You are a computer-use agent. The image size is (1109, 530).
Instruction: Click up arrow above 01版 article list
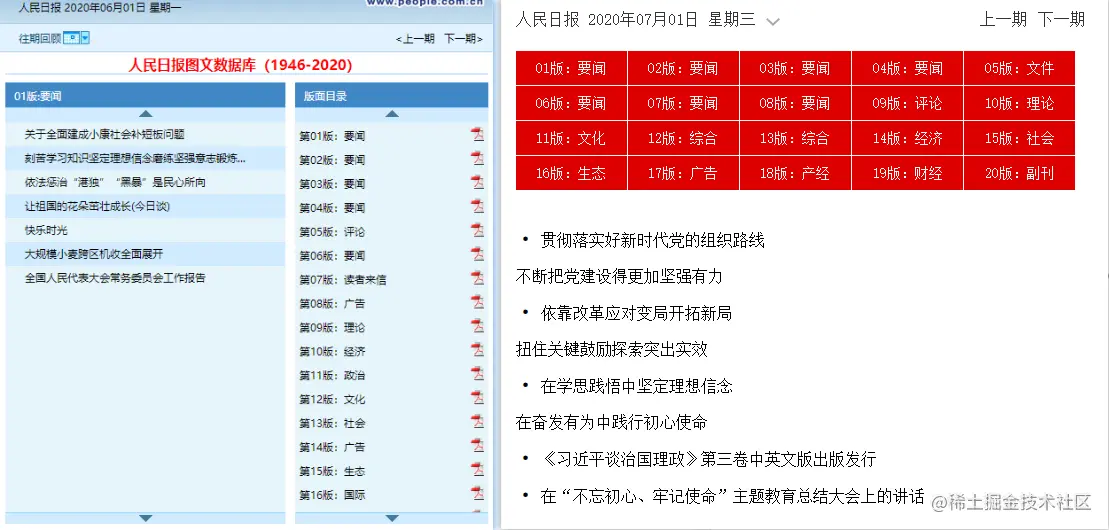tap(146, 113)
